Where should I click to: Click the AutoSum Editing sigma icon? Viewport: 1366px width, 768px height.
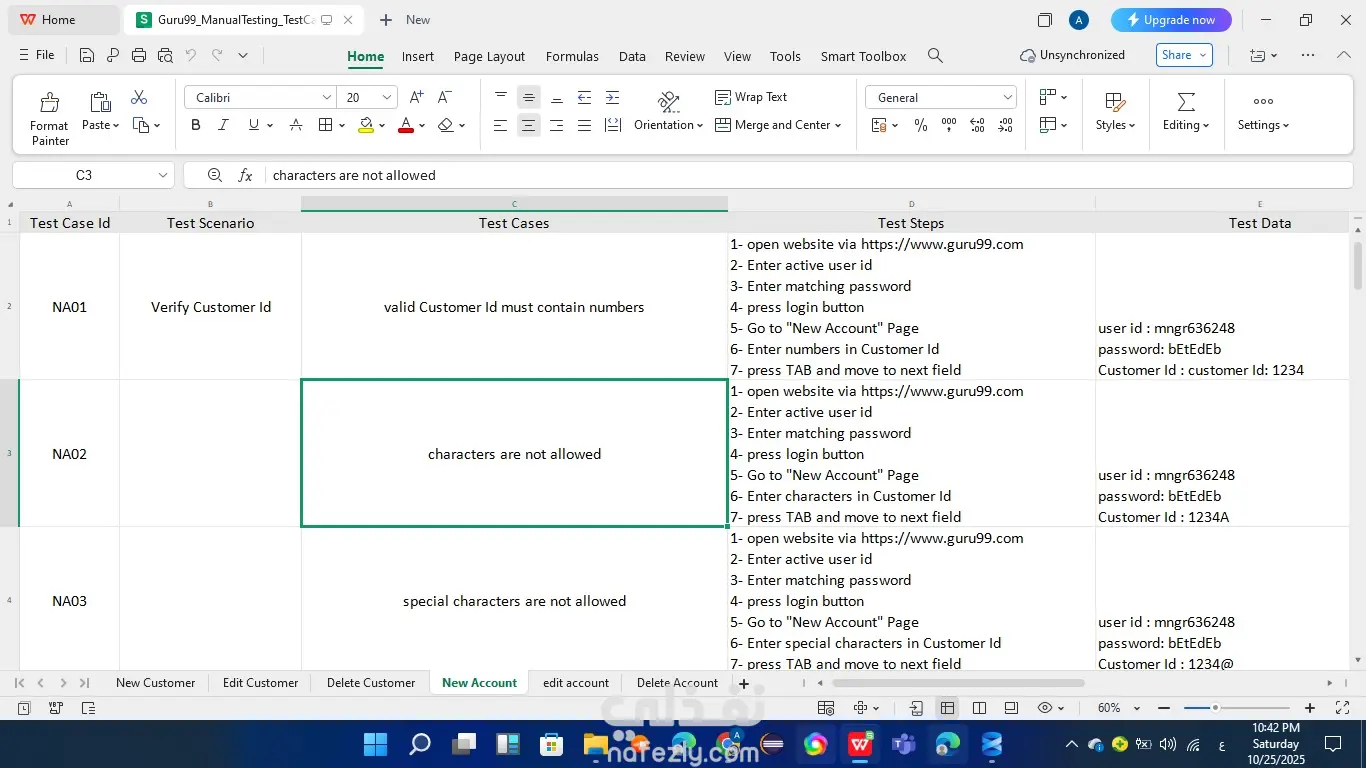click(1186, 102)
